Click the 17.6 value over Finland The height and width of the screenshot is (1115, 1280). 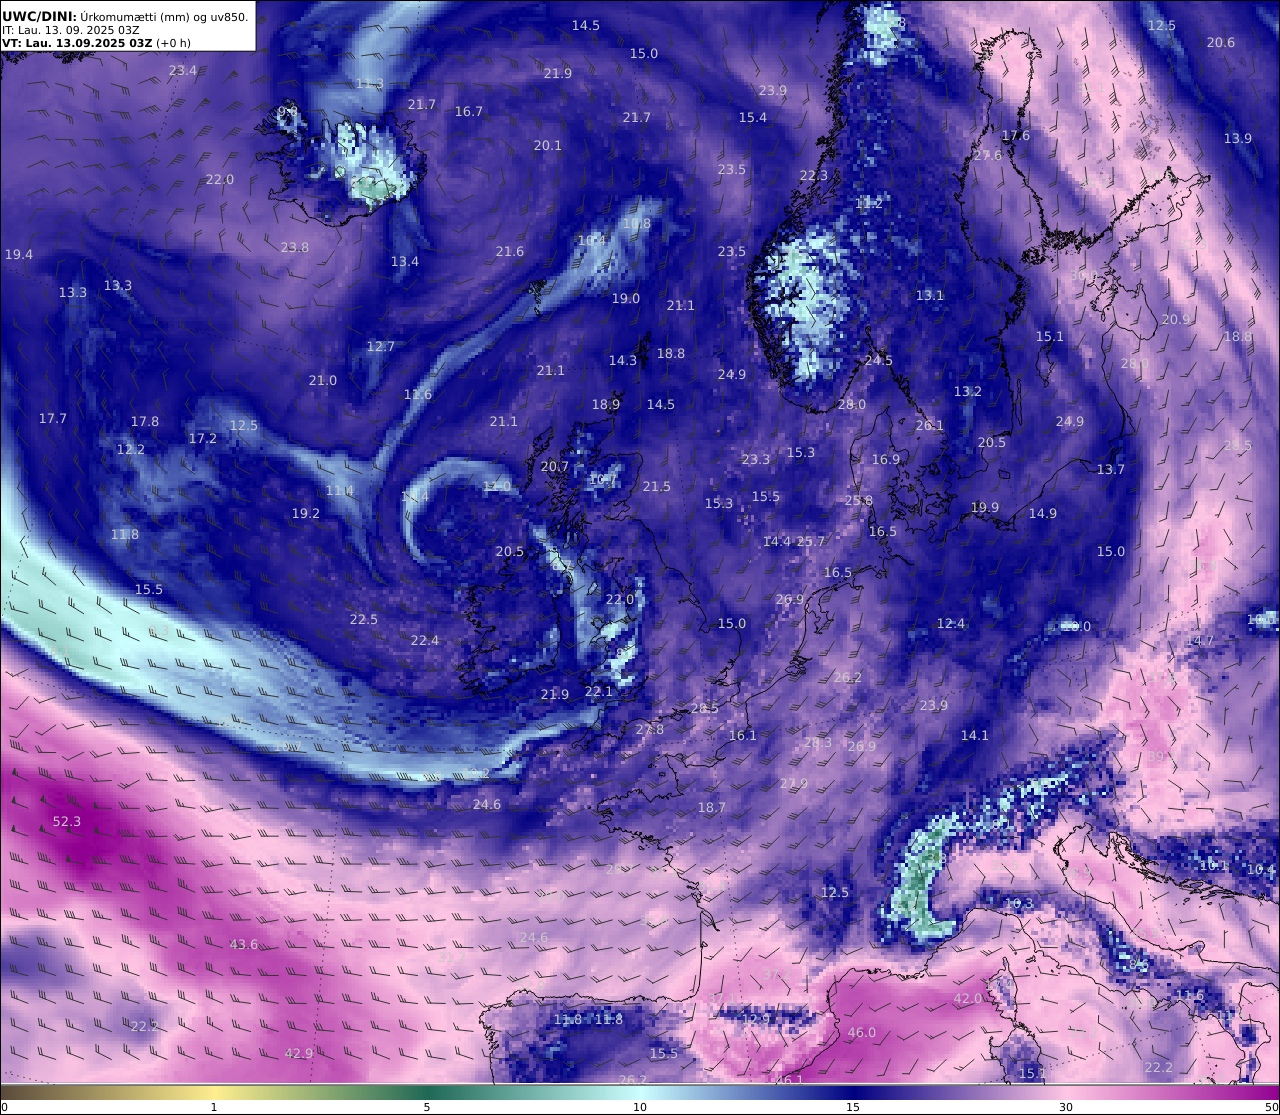[x=1016, y=135]
